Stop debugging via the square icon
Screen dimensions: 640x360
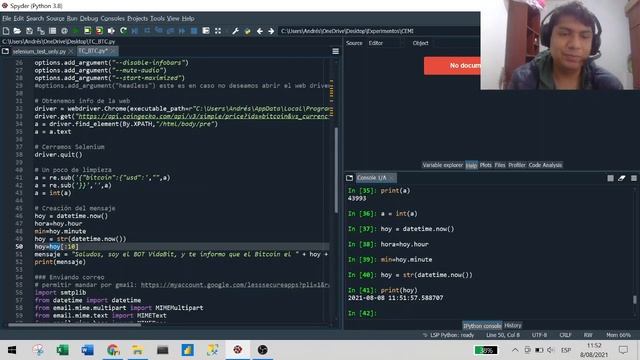tap(194, 31)
